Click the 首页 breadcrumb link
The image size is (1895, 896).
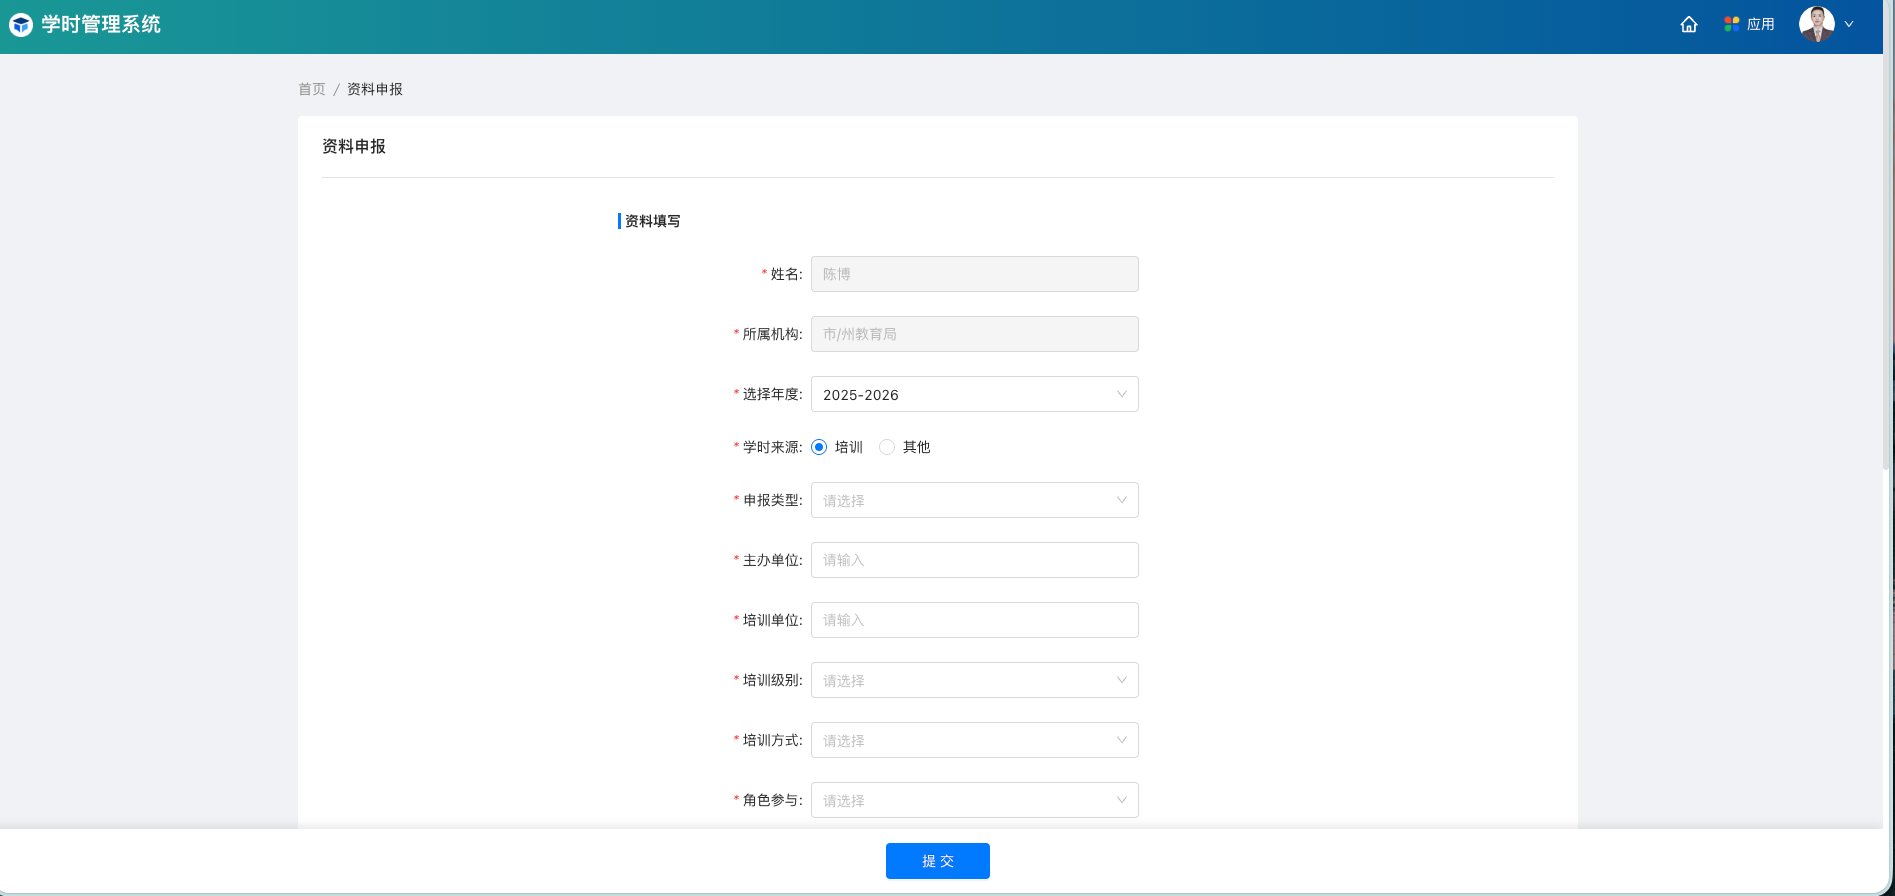pyautogui.click(x=312, y=89)
